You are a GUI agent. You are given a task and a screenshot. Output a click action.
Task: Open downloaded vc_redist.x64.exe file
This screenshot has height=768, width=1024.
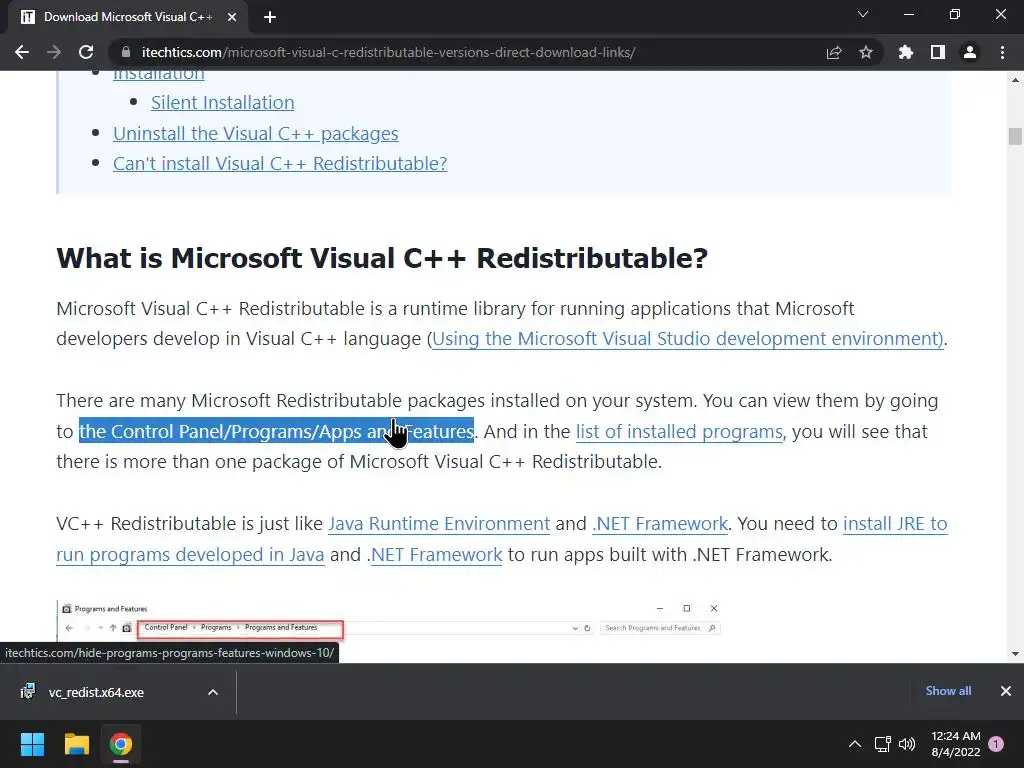click(96, 692)
